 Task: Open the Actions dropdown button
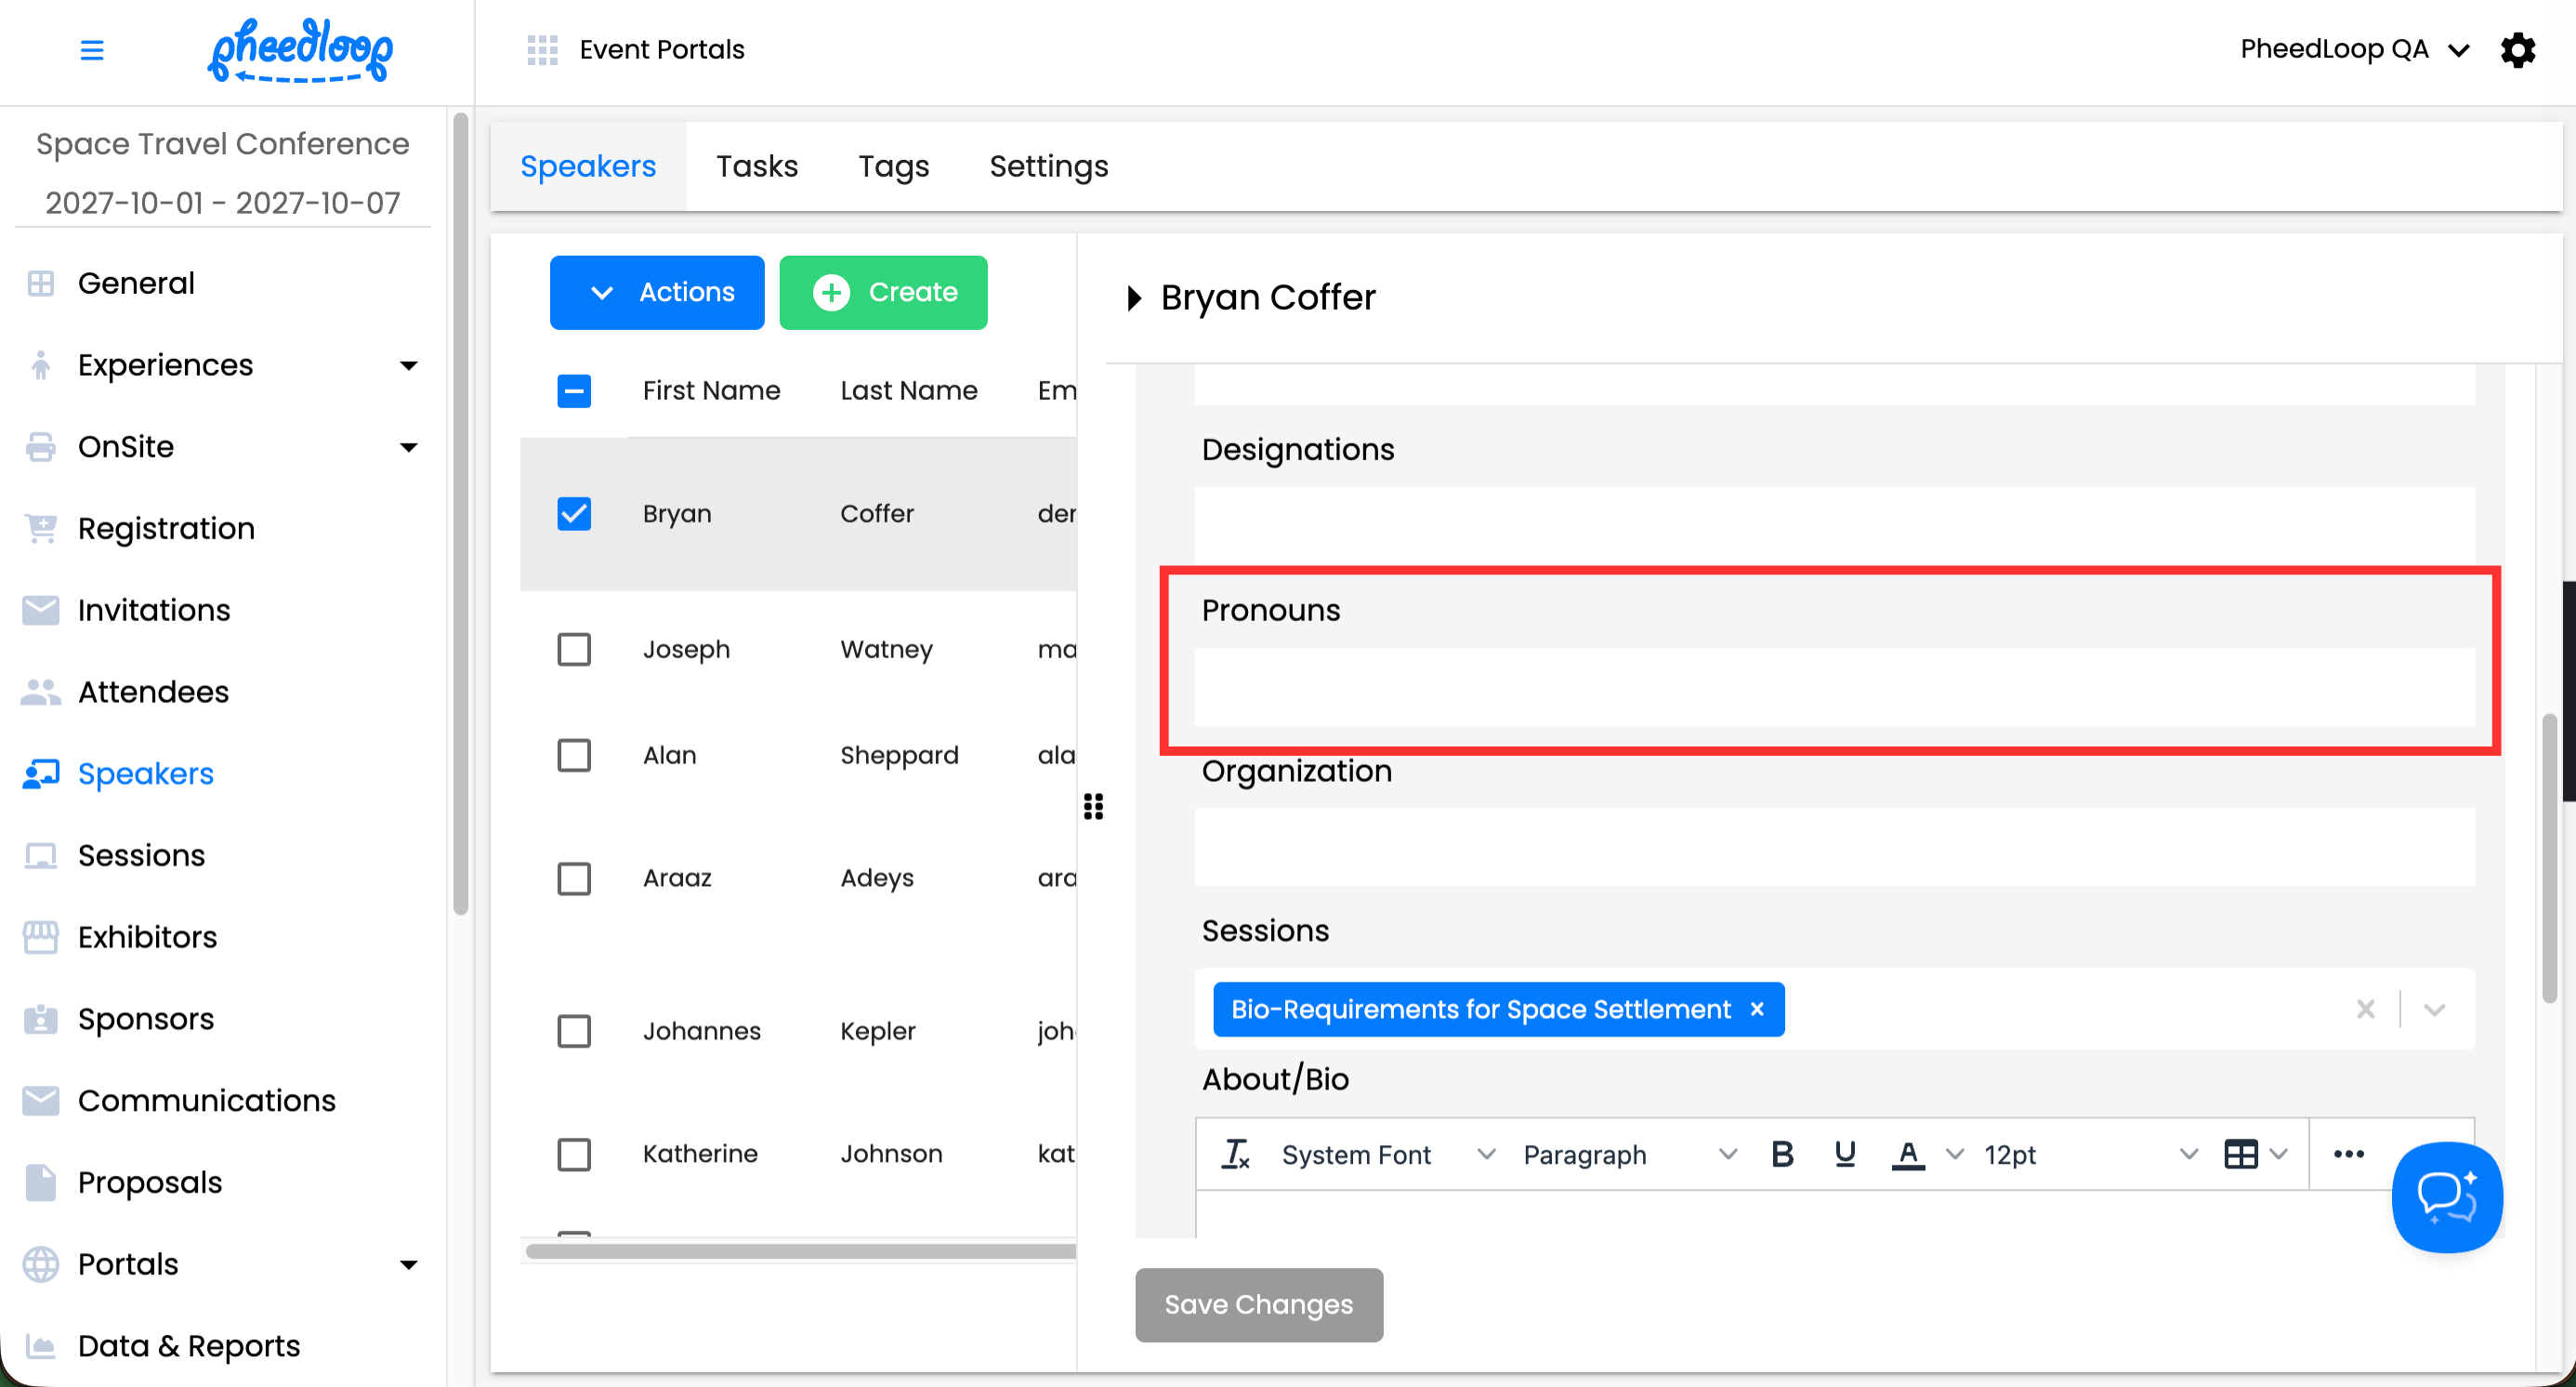tap(656, 292)
